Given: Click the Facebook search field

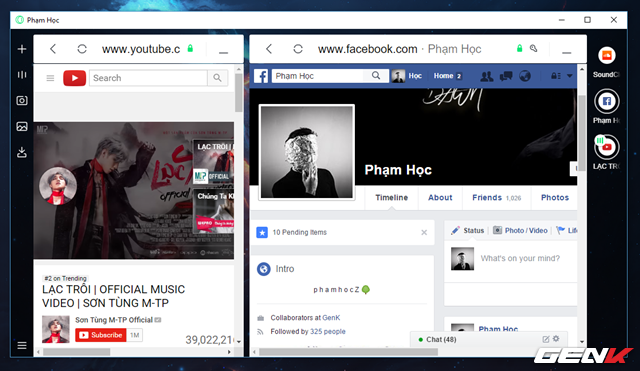Looking at the screenshot, I should (x=318, y=76).
